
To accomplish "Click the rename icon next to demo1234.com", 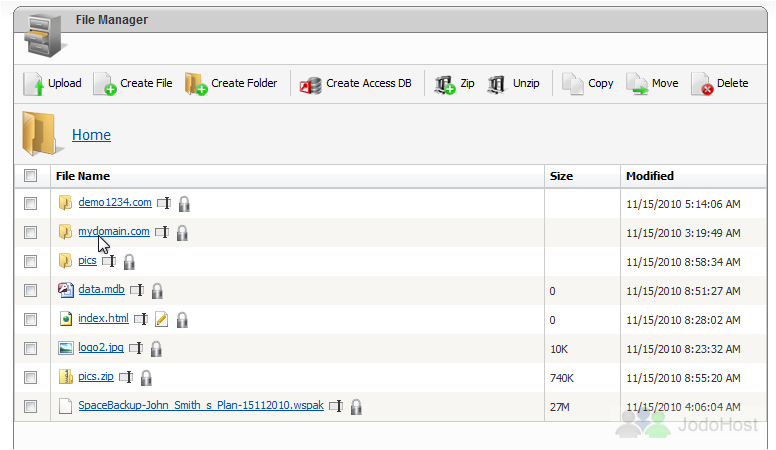I will click(x=163, y=204).
